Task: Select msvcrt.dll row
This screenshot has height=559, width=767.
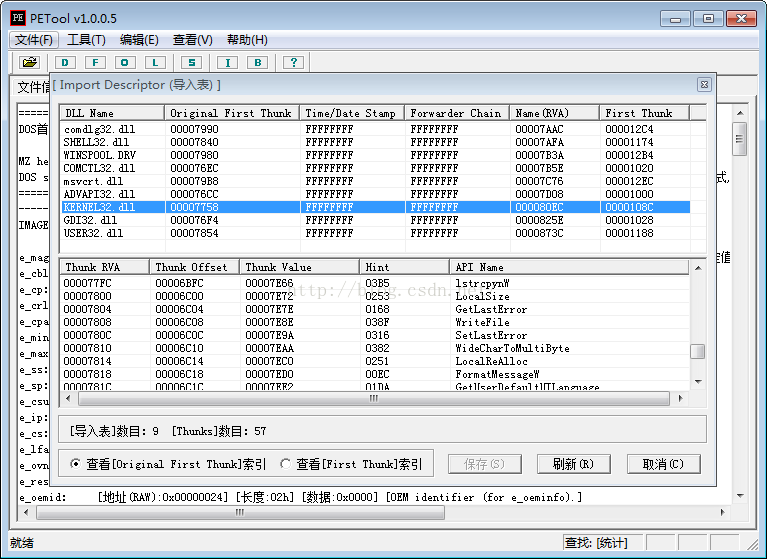Action: pos(376,181)
